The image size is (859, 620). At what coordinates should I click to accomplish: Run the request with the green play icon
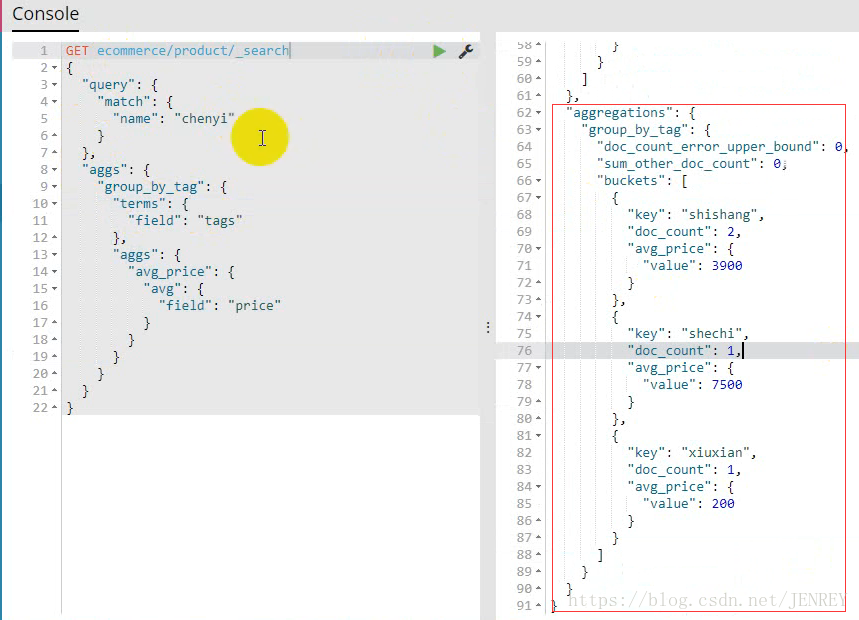pos(440,51)
